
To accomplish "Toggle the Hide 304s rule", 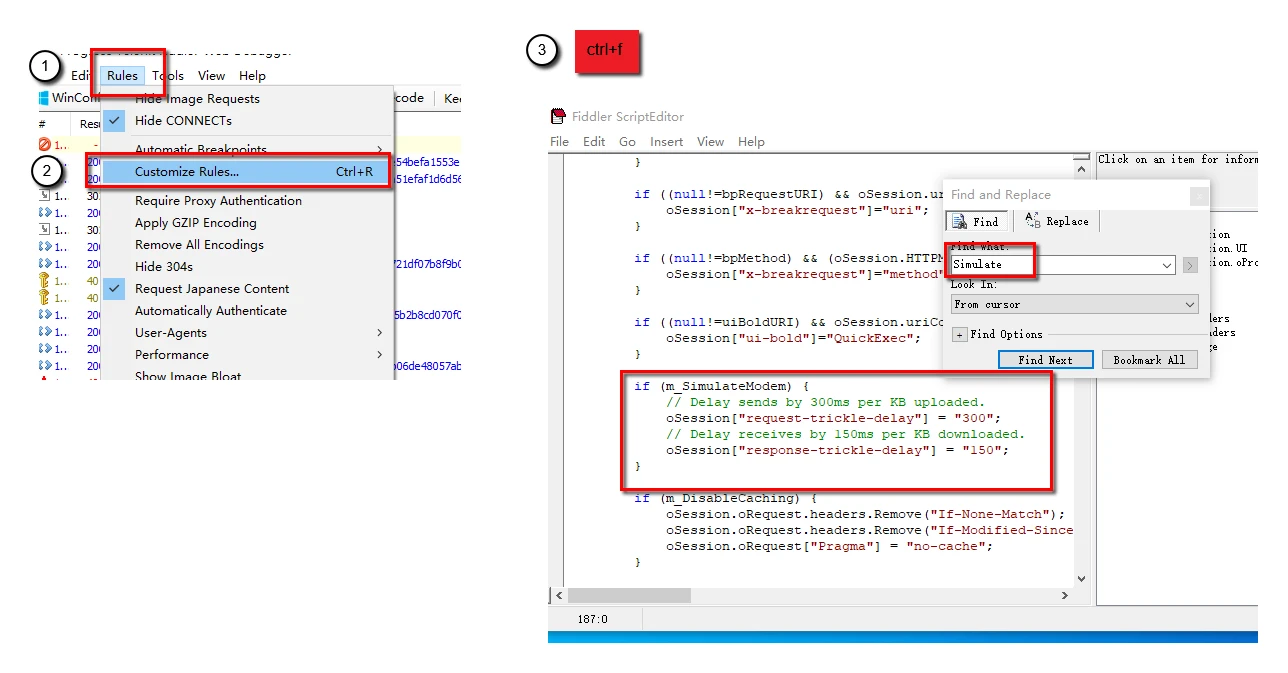I will coord(164,267).
